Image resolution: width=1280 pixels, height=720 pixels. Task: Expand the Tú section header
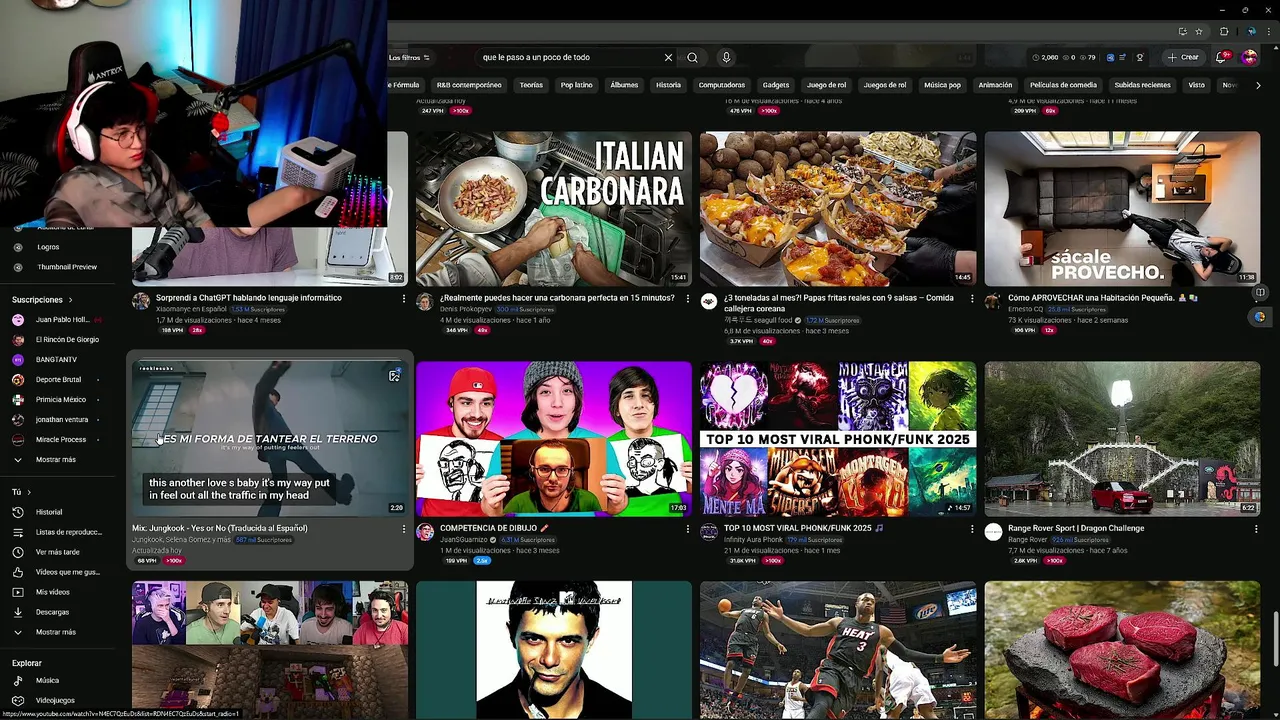pos(21,492)
